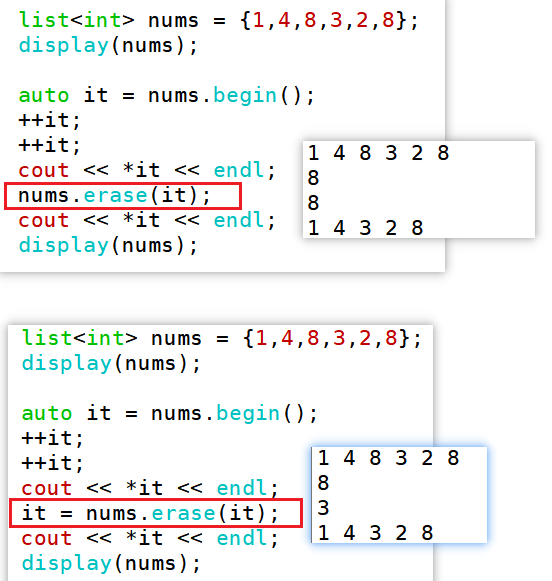Click last 'display(nums);' line of first code block

(108, 246)
